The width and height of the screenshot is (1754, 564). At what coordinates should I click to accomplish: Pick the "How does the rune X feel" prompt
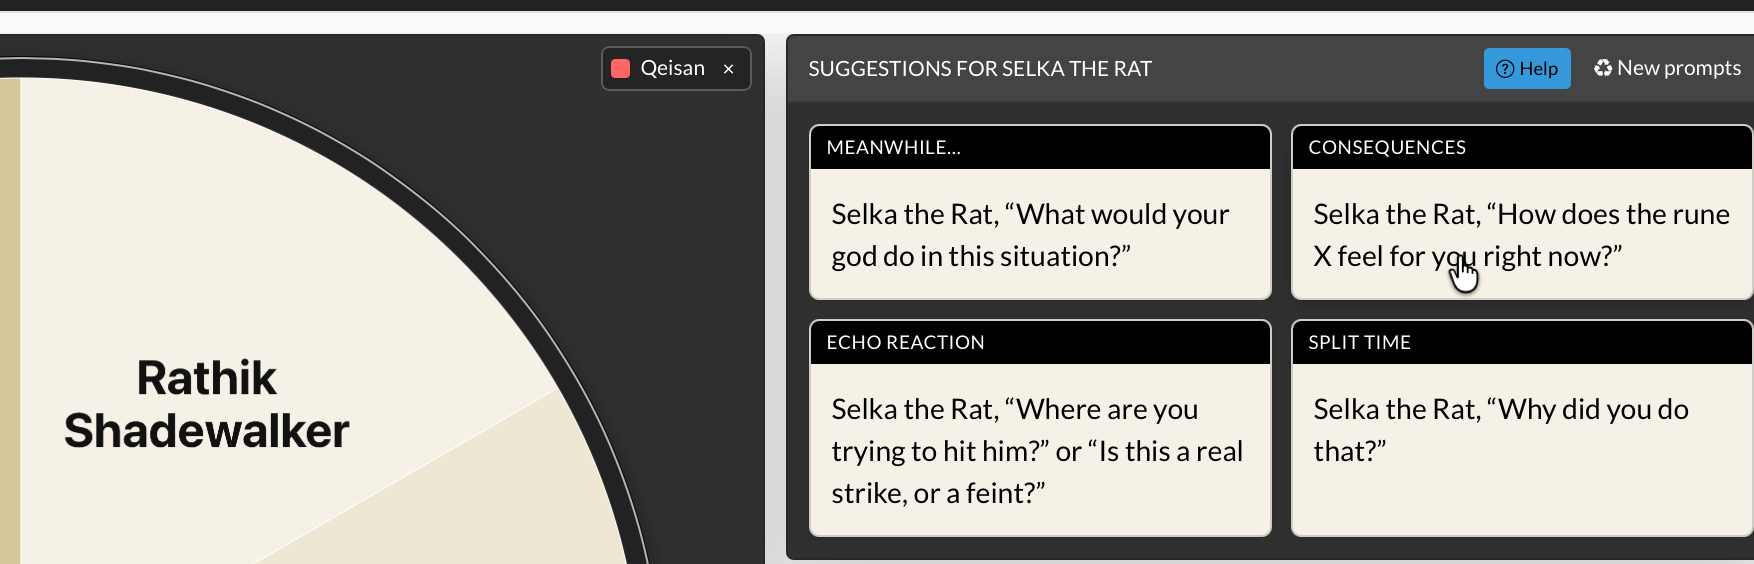click(1521, 234)
